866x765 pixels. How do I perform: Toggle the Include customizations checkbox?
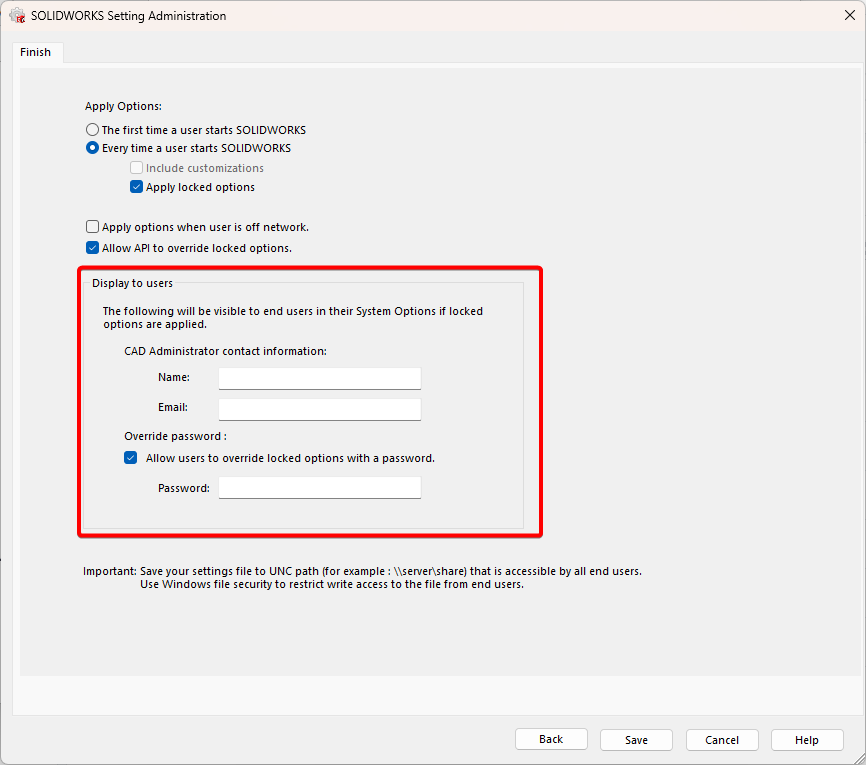136,168
